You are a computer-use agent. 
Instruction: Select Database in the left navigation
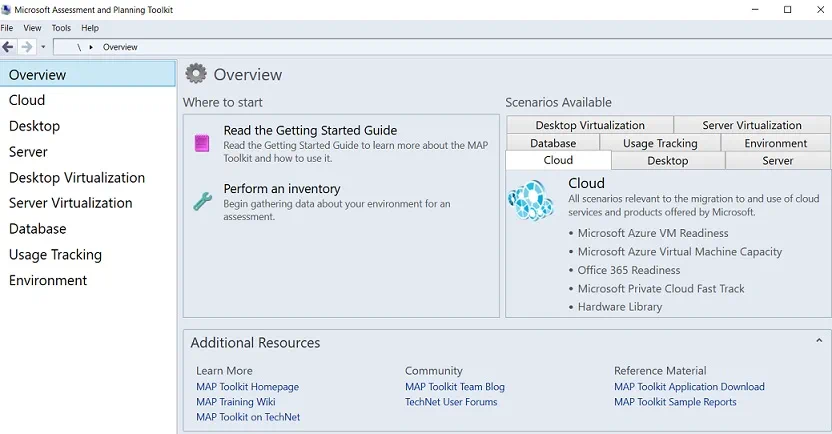[38, 229]
